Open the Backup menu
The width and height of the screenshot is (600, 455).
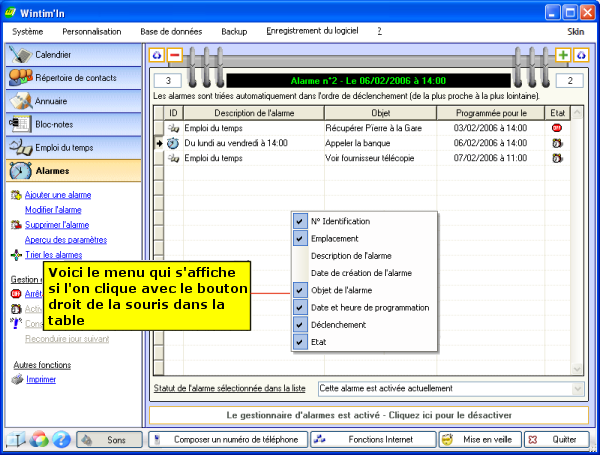click(x=234, y=31)
